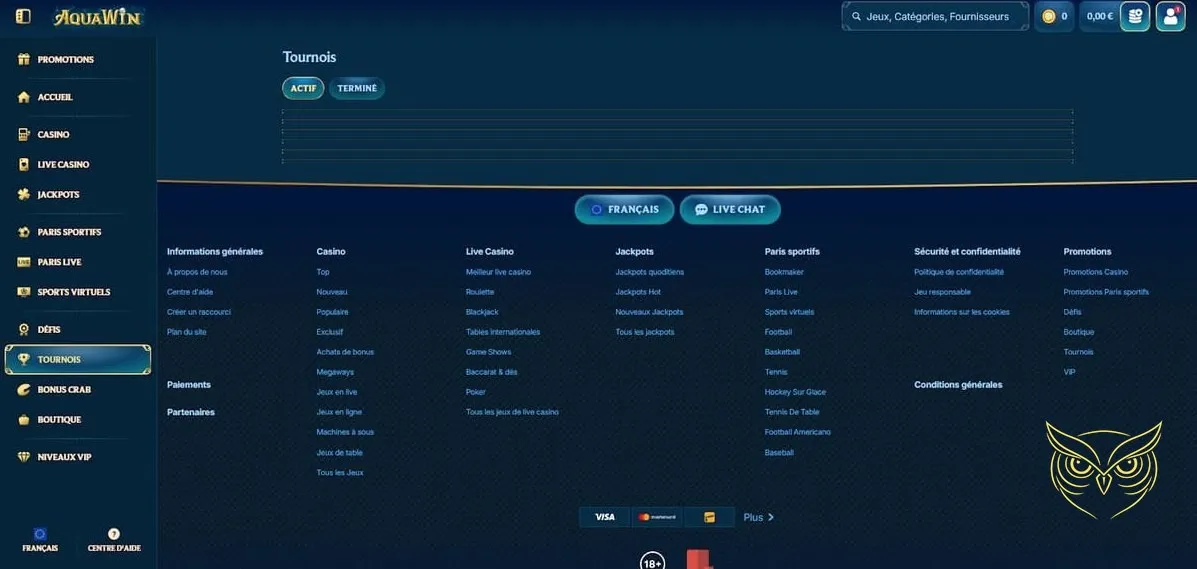Click the gold coin balance icon
The image size is (1197, 569).
(x=1049, y=16)
